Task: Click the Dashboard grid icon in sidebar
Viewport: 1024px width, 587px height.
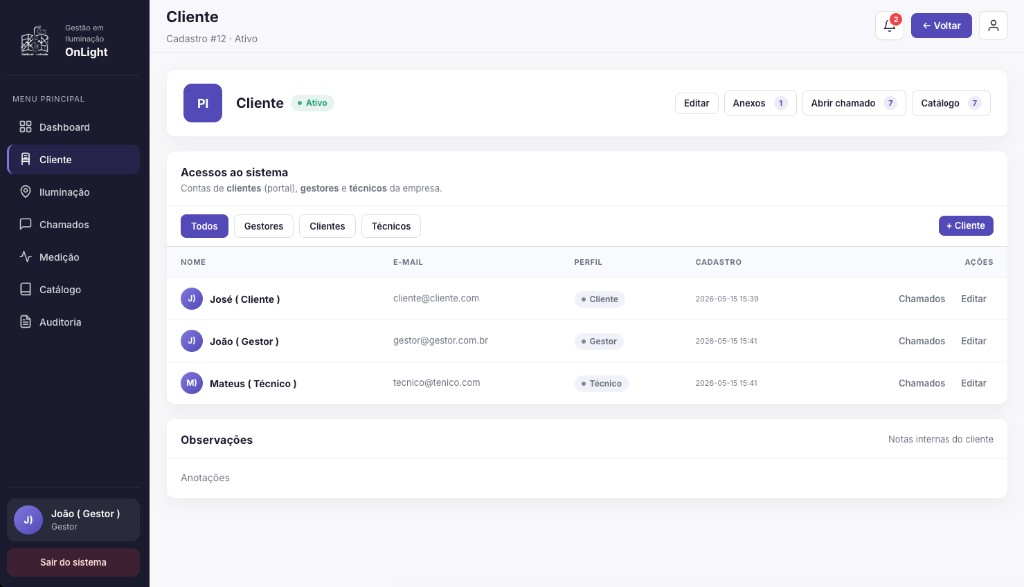Action: pos(25,127)
